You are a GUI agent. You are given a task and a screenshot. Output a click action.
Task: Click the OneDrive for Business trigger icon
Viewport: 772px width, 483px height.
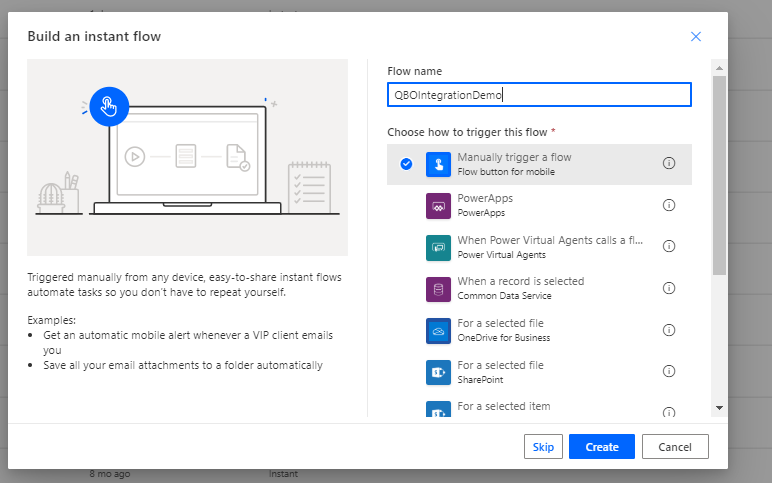(x=438, y=331)
